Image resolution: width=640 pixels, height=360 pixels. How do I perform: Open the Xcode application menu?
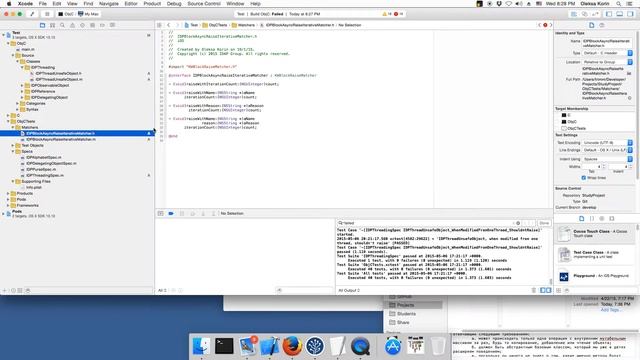25,3
